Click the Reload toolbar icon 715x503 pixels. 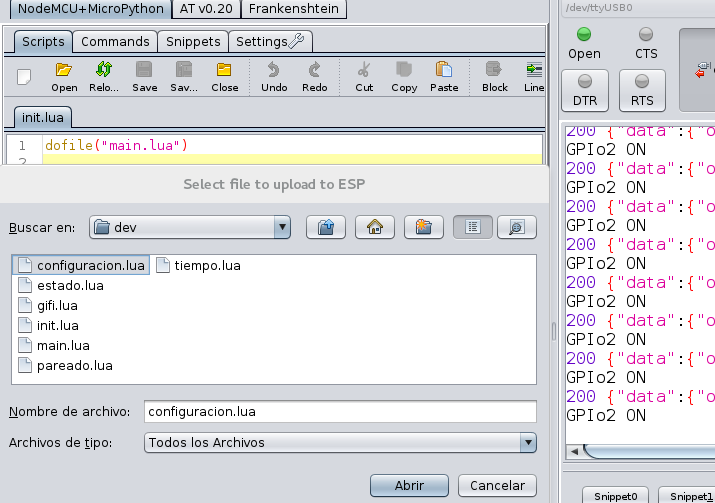click(x=104, y=77)
